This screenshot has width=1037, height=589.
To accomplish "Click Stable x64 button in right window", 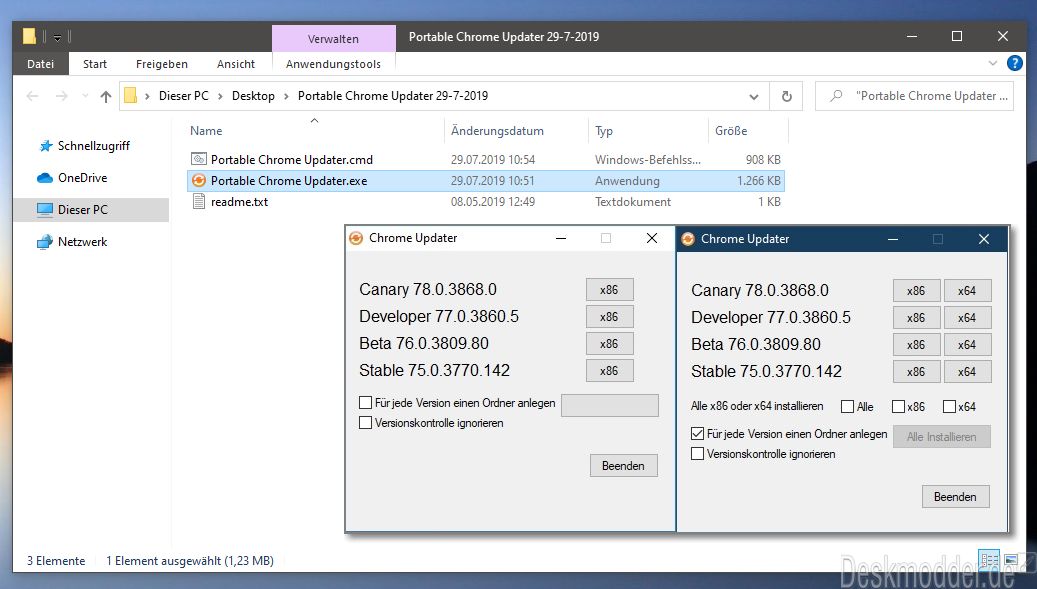I will click(967, 372).
